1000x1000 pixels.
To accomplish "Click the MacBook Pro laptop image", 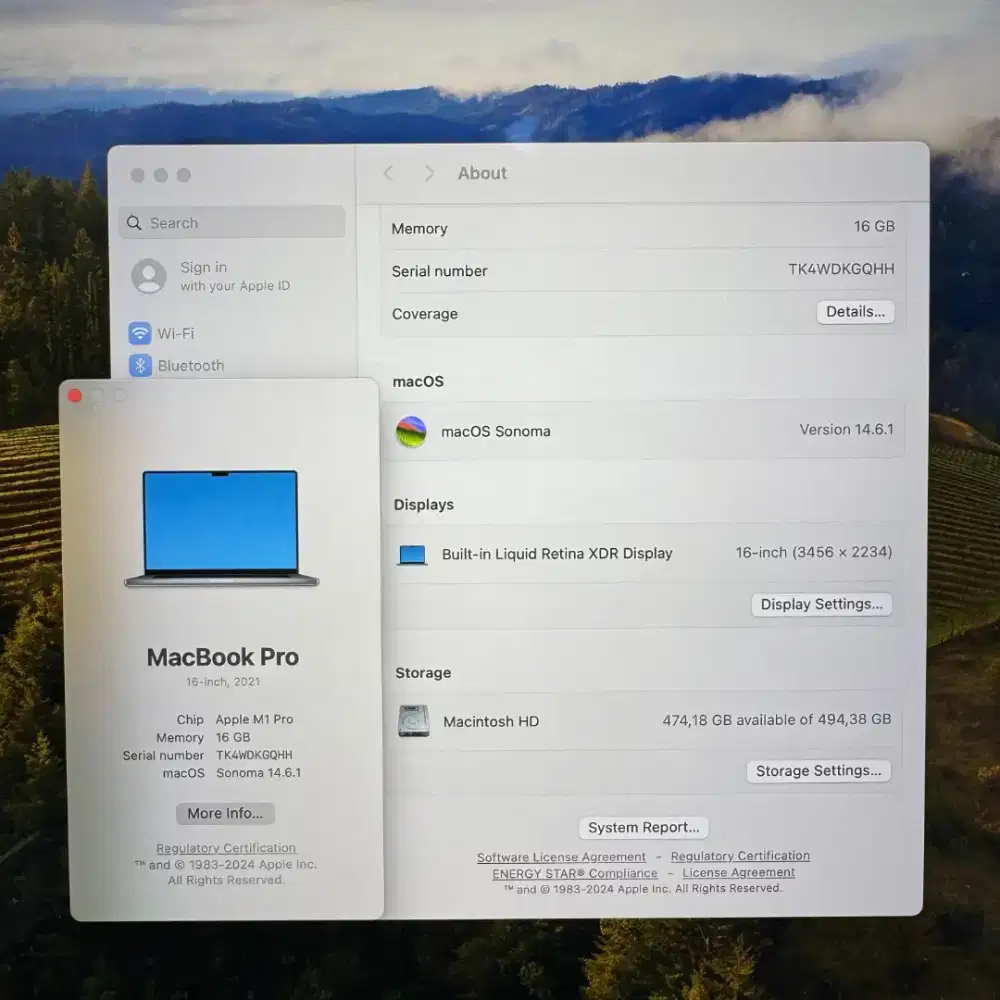I will [220, 525].
